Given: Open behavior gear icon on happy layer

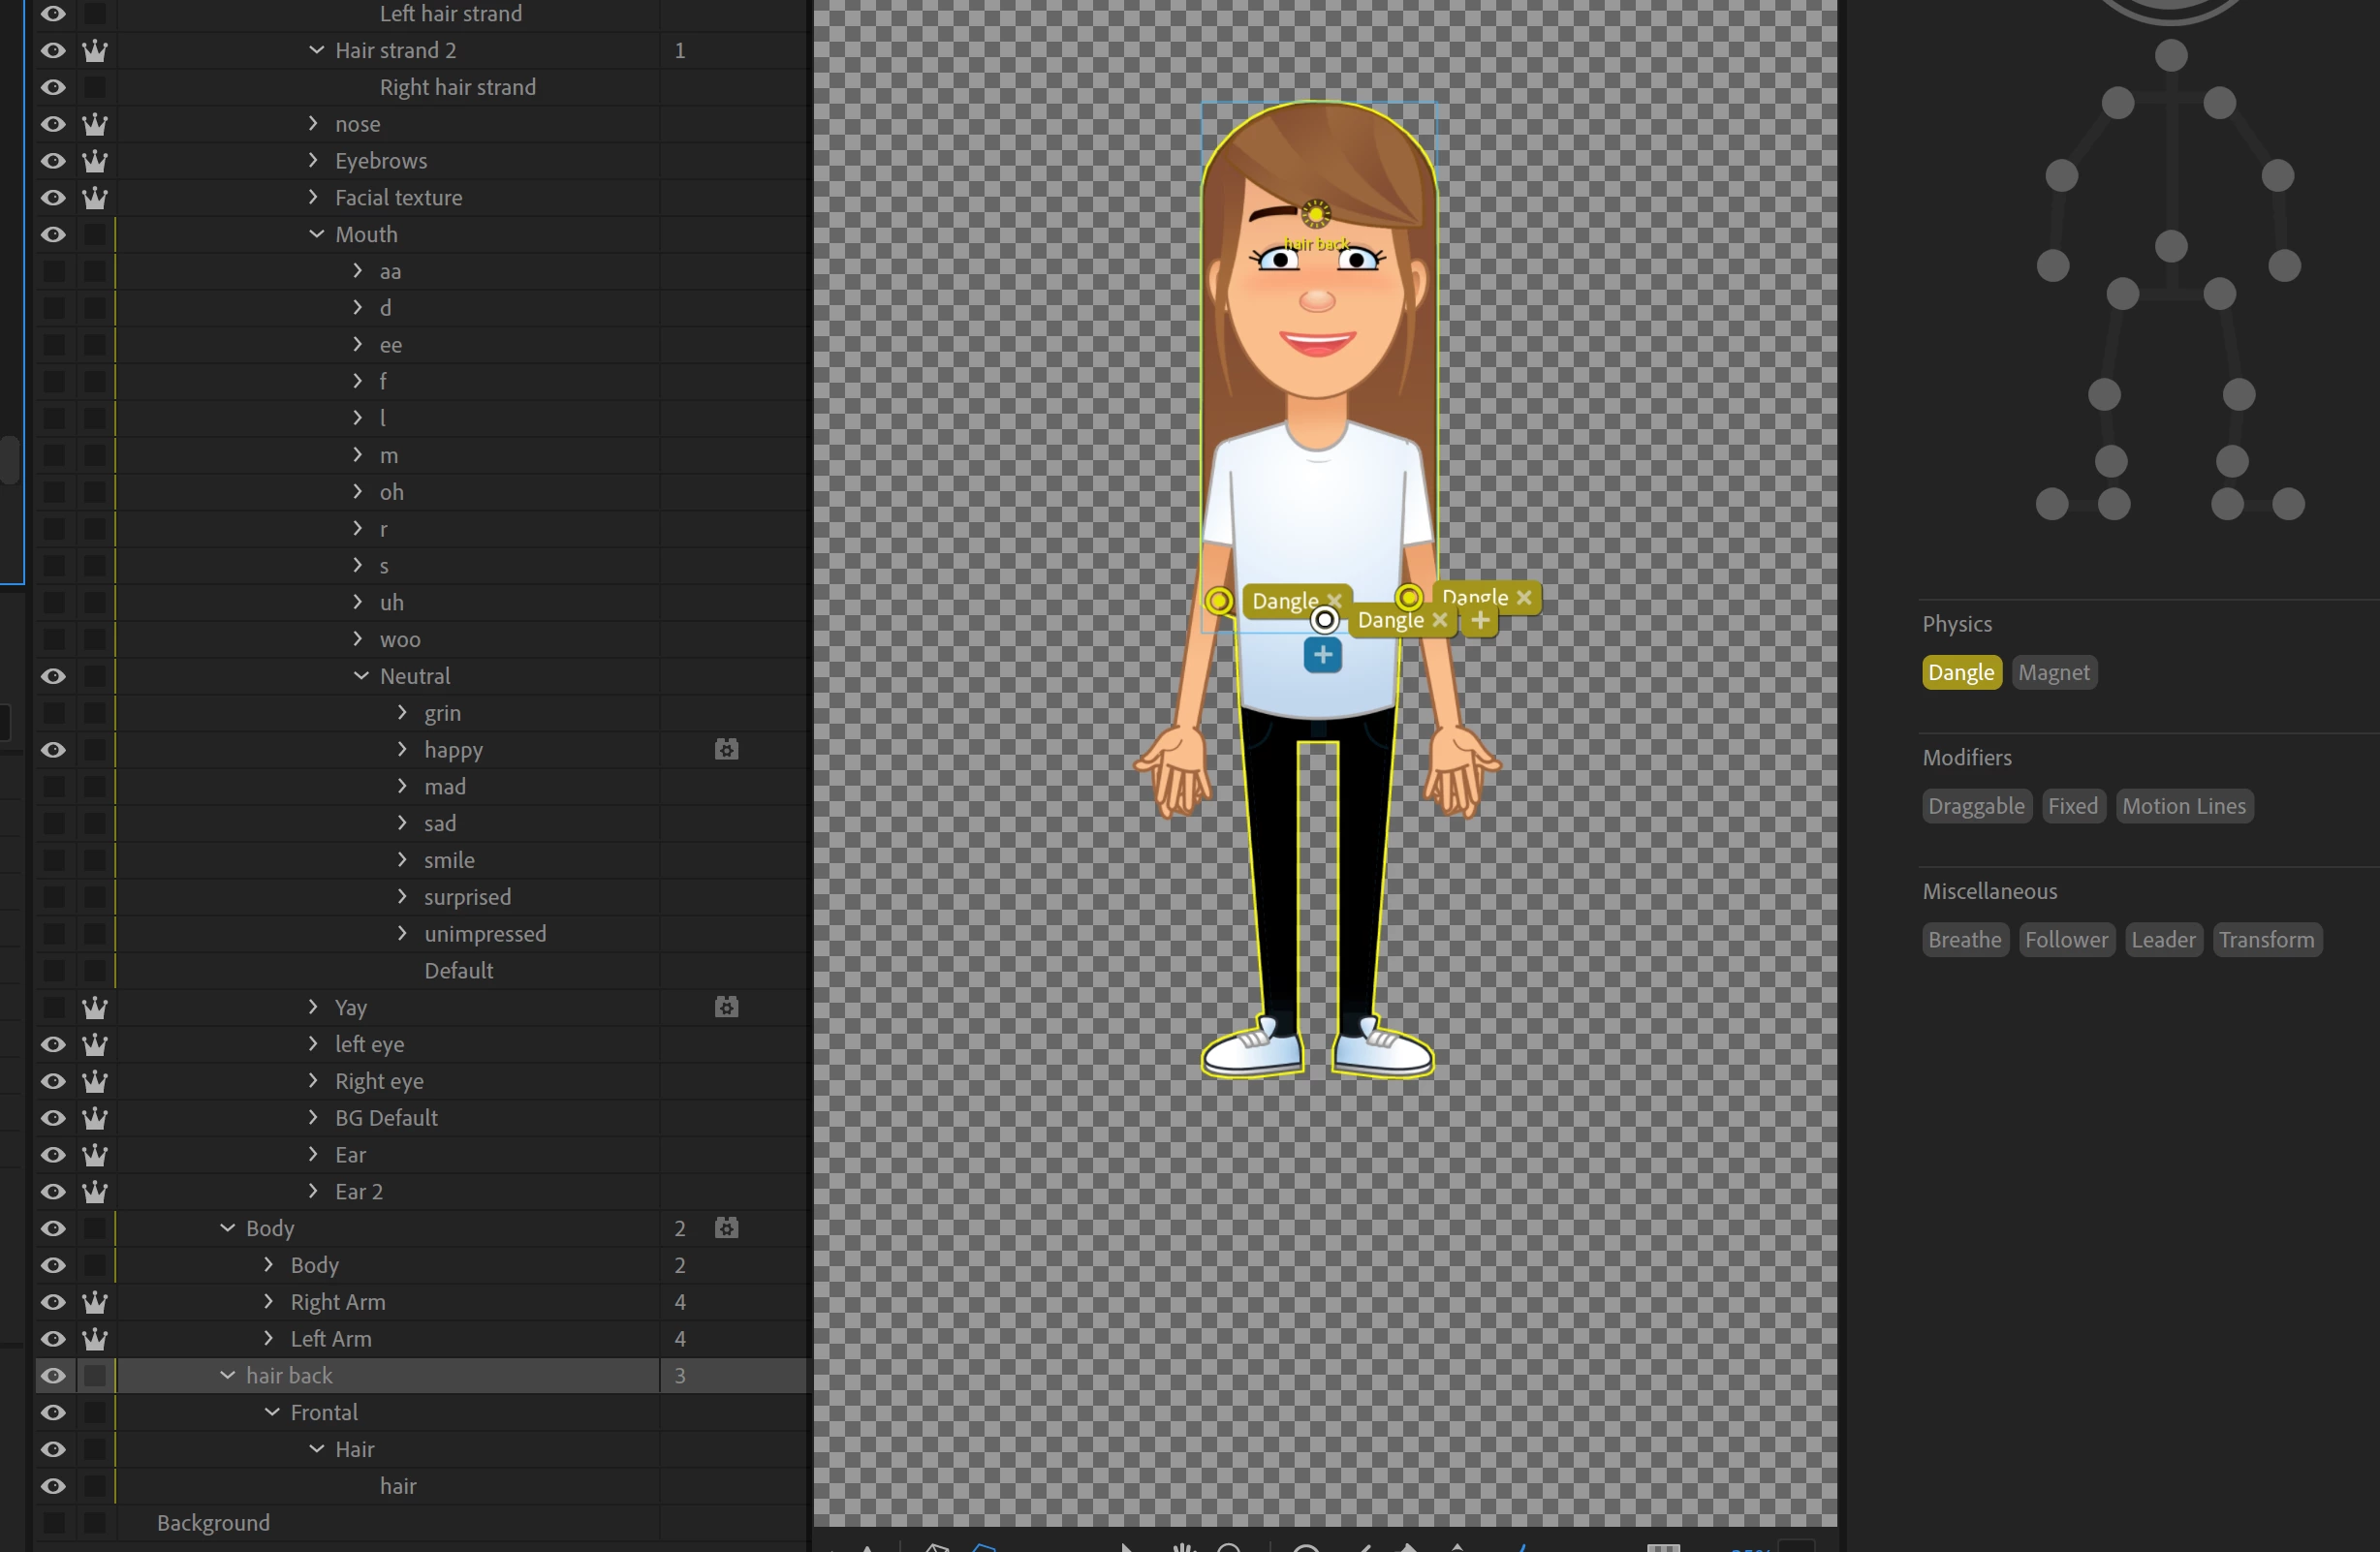Looking at the screenshot, I should click(727, 749).
